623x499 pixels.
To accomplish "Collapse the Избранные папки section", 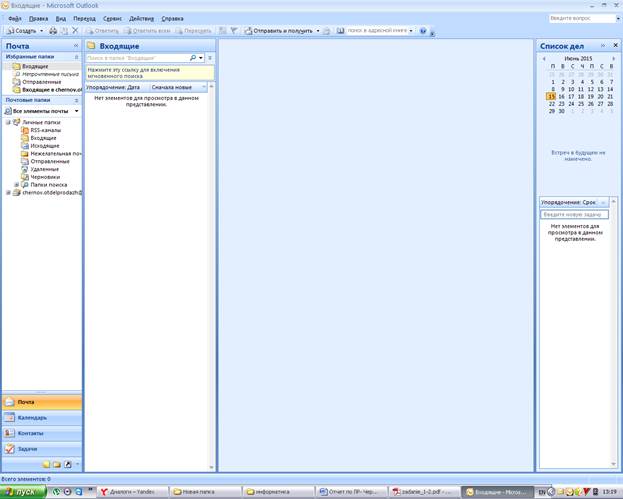I will (x=77, y=57).
